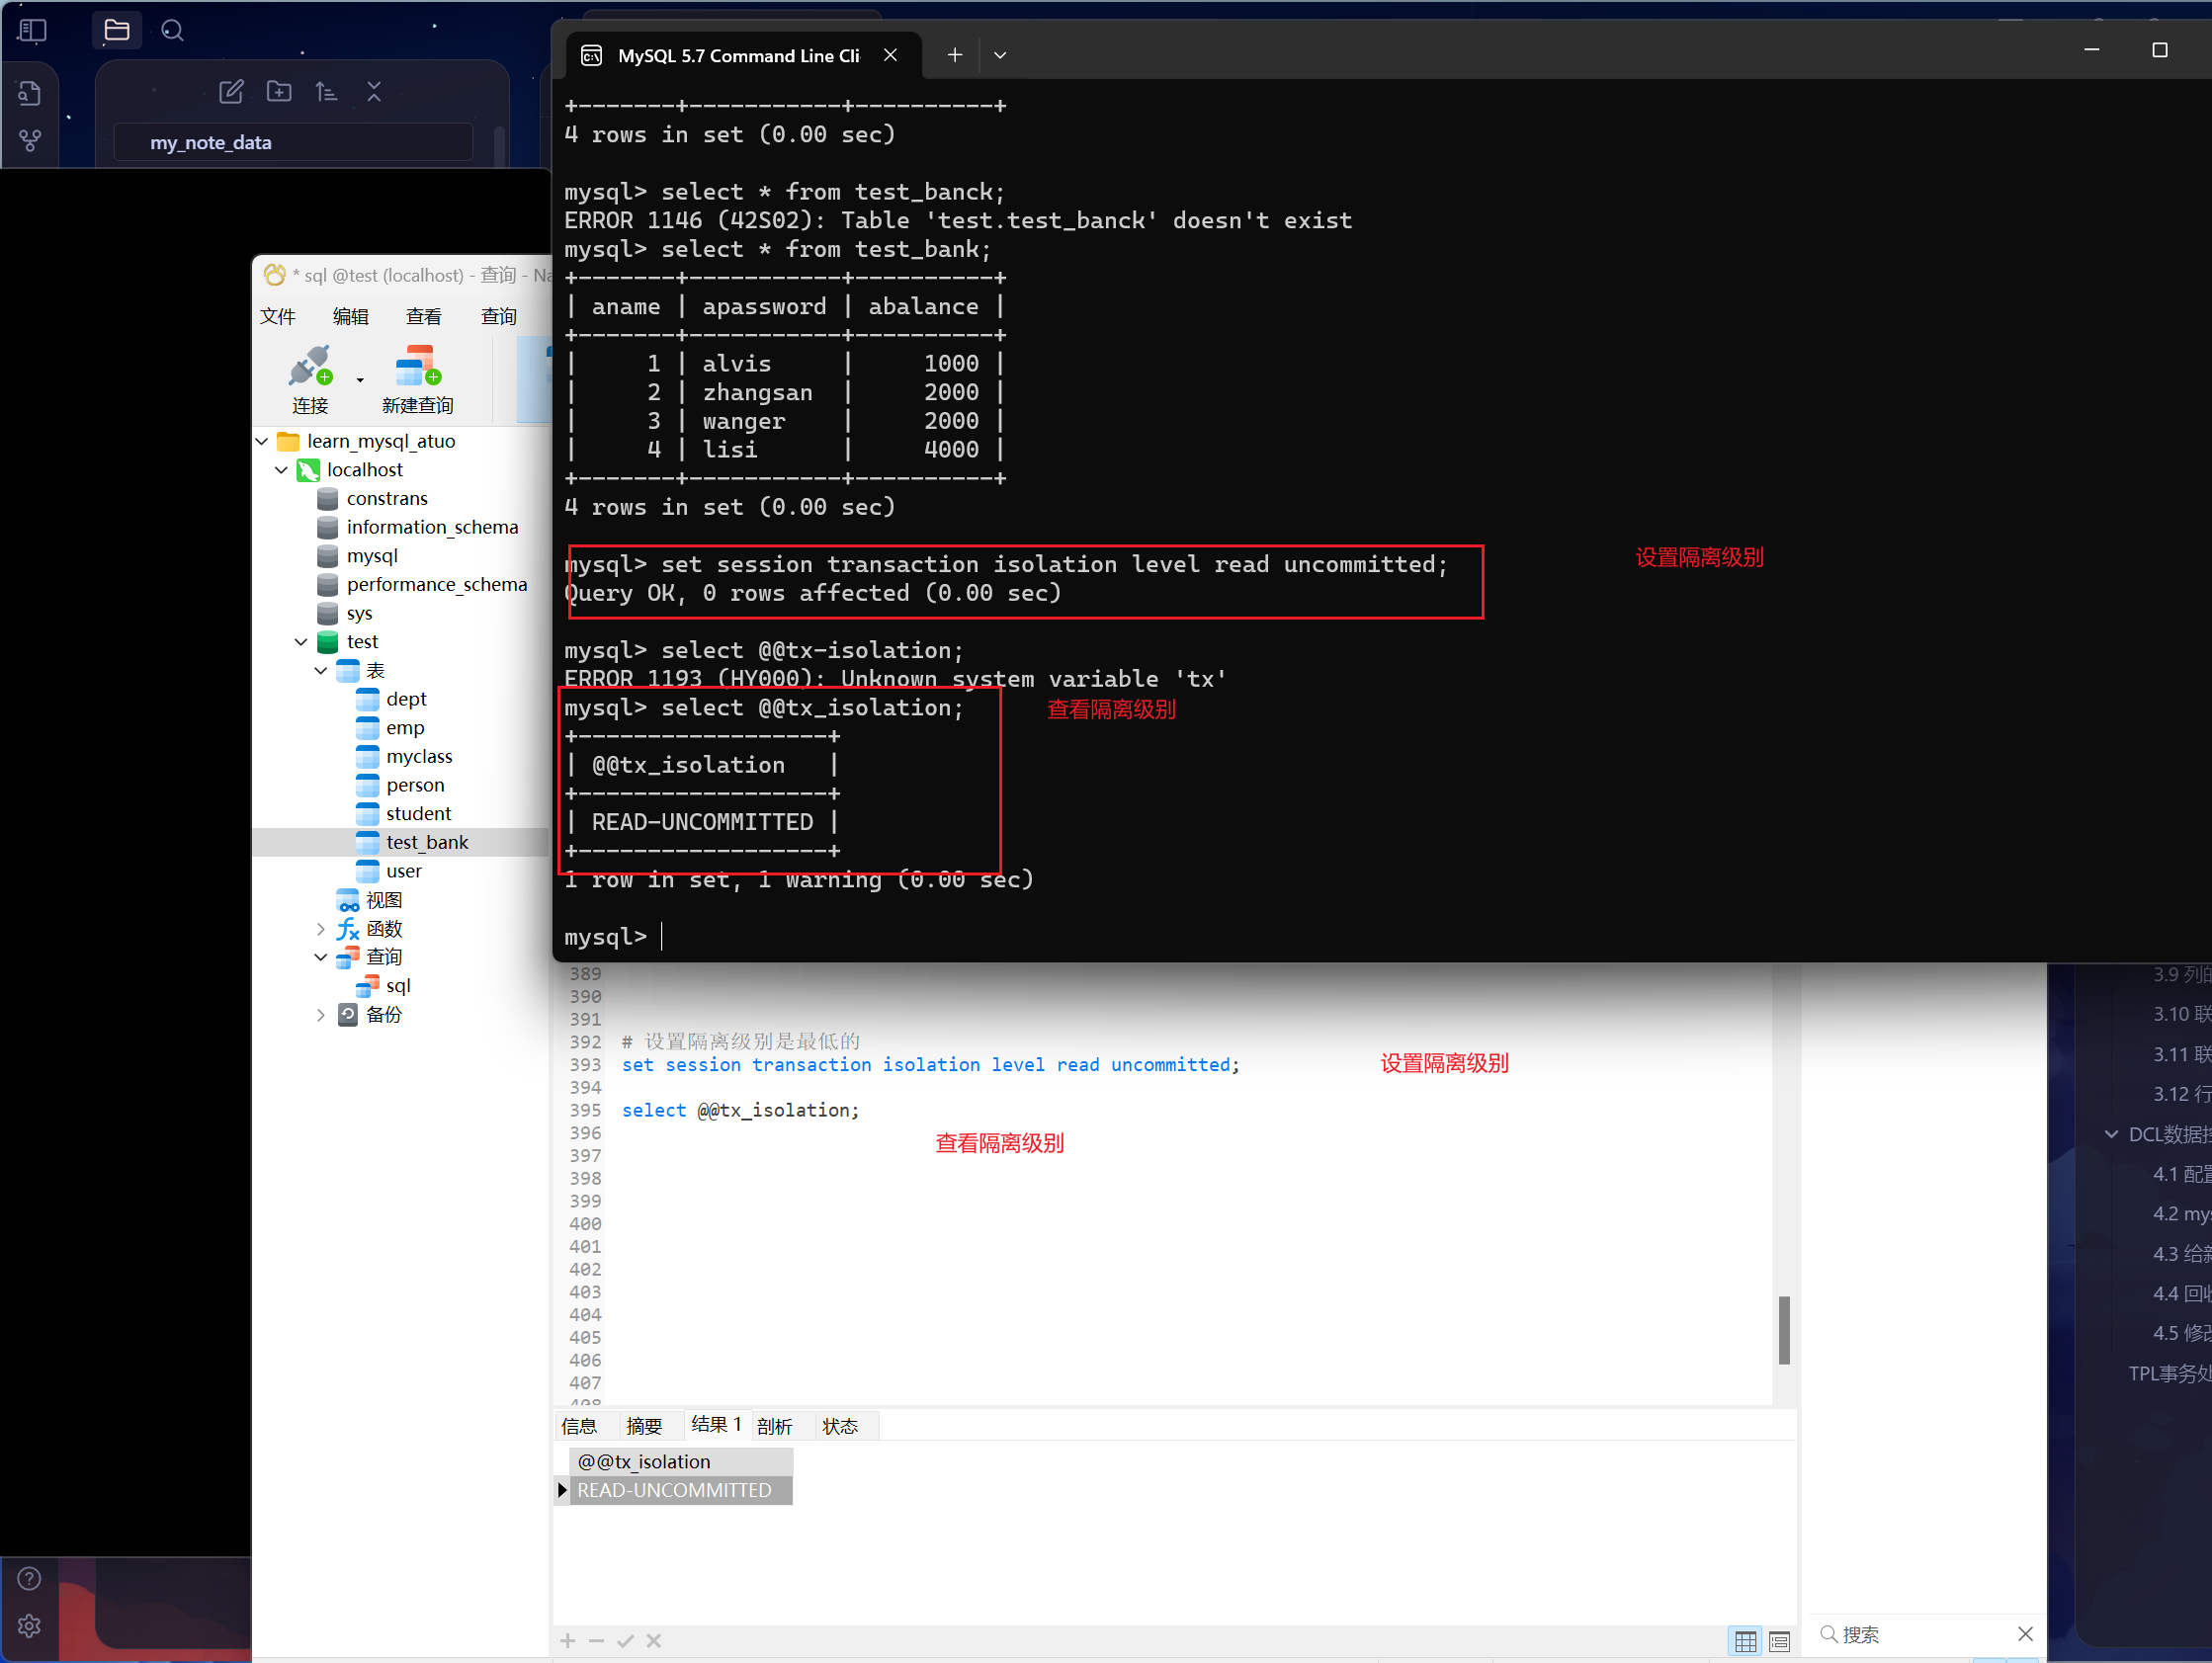
Task: Select the student table in tree
Action: (x=418, y=814)
